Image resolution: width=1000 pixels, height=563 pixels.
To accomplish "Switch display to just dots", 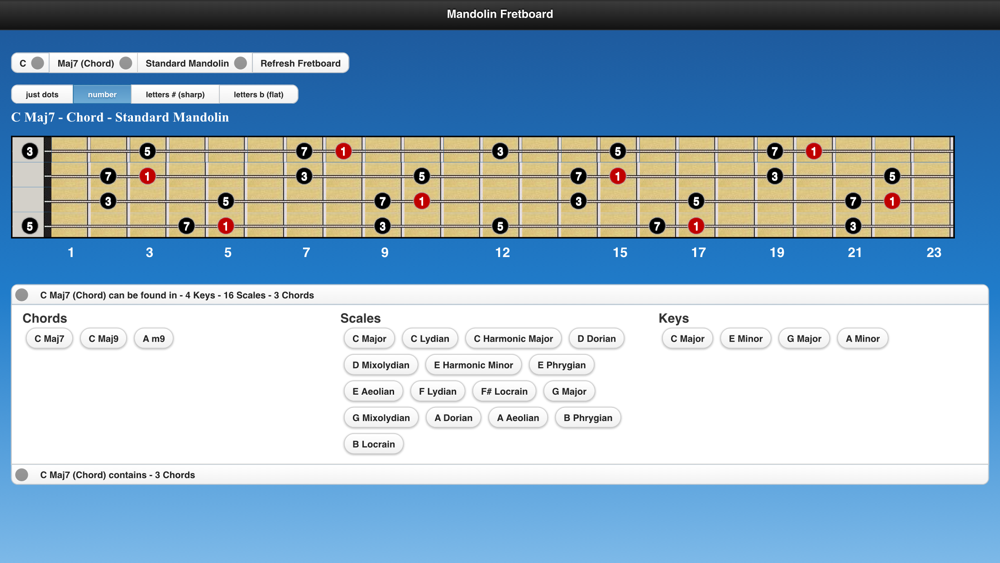I will click(42, 94).
